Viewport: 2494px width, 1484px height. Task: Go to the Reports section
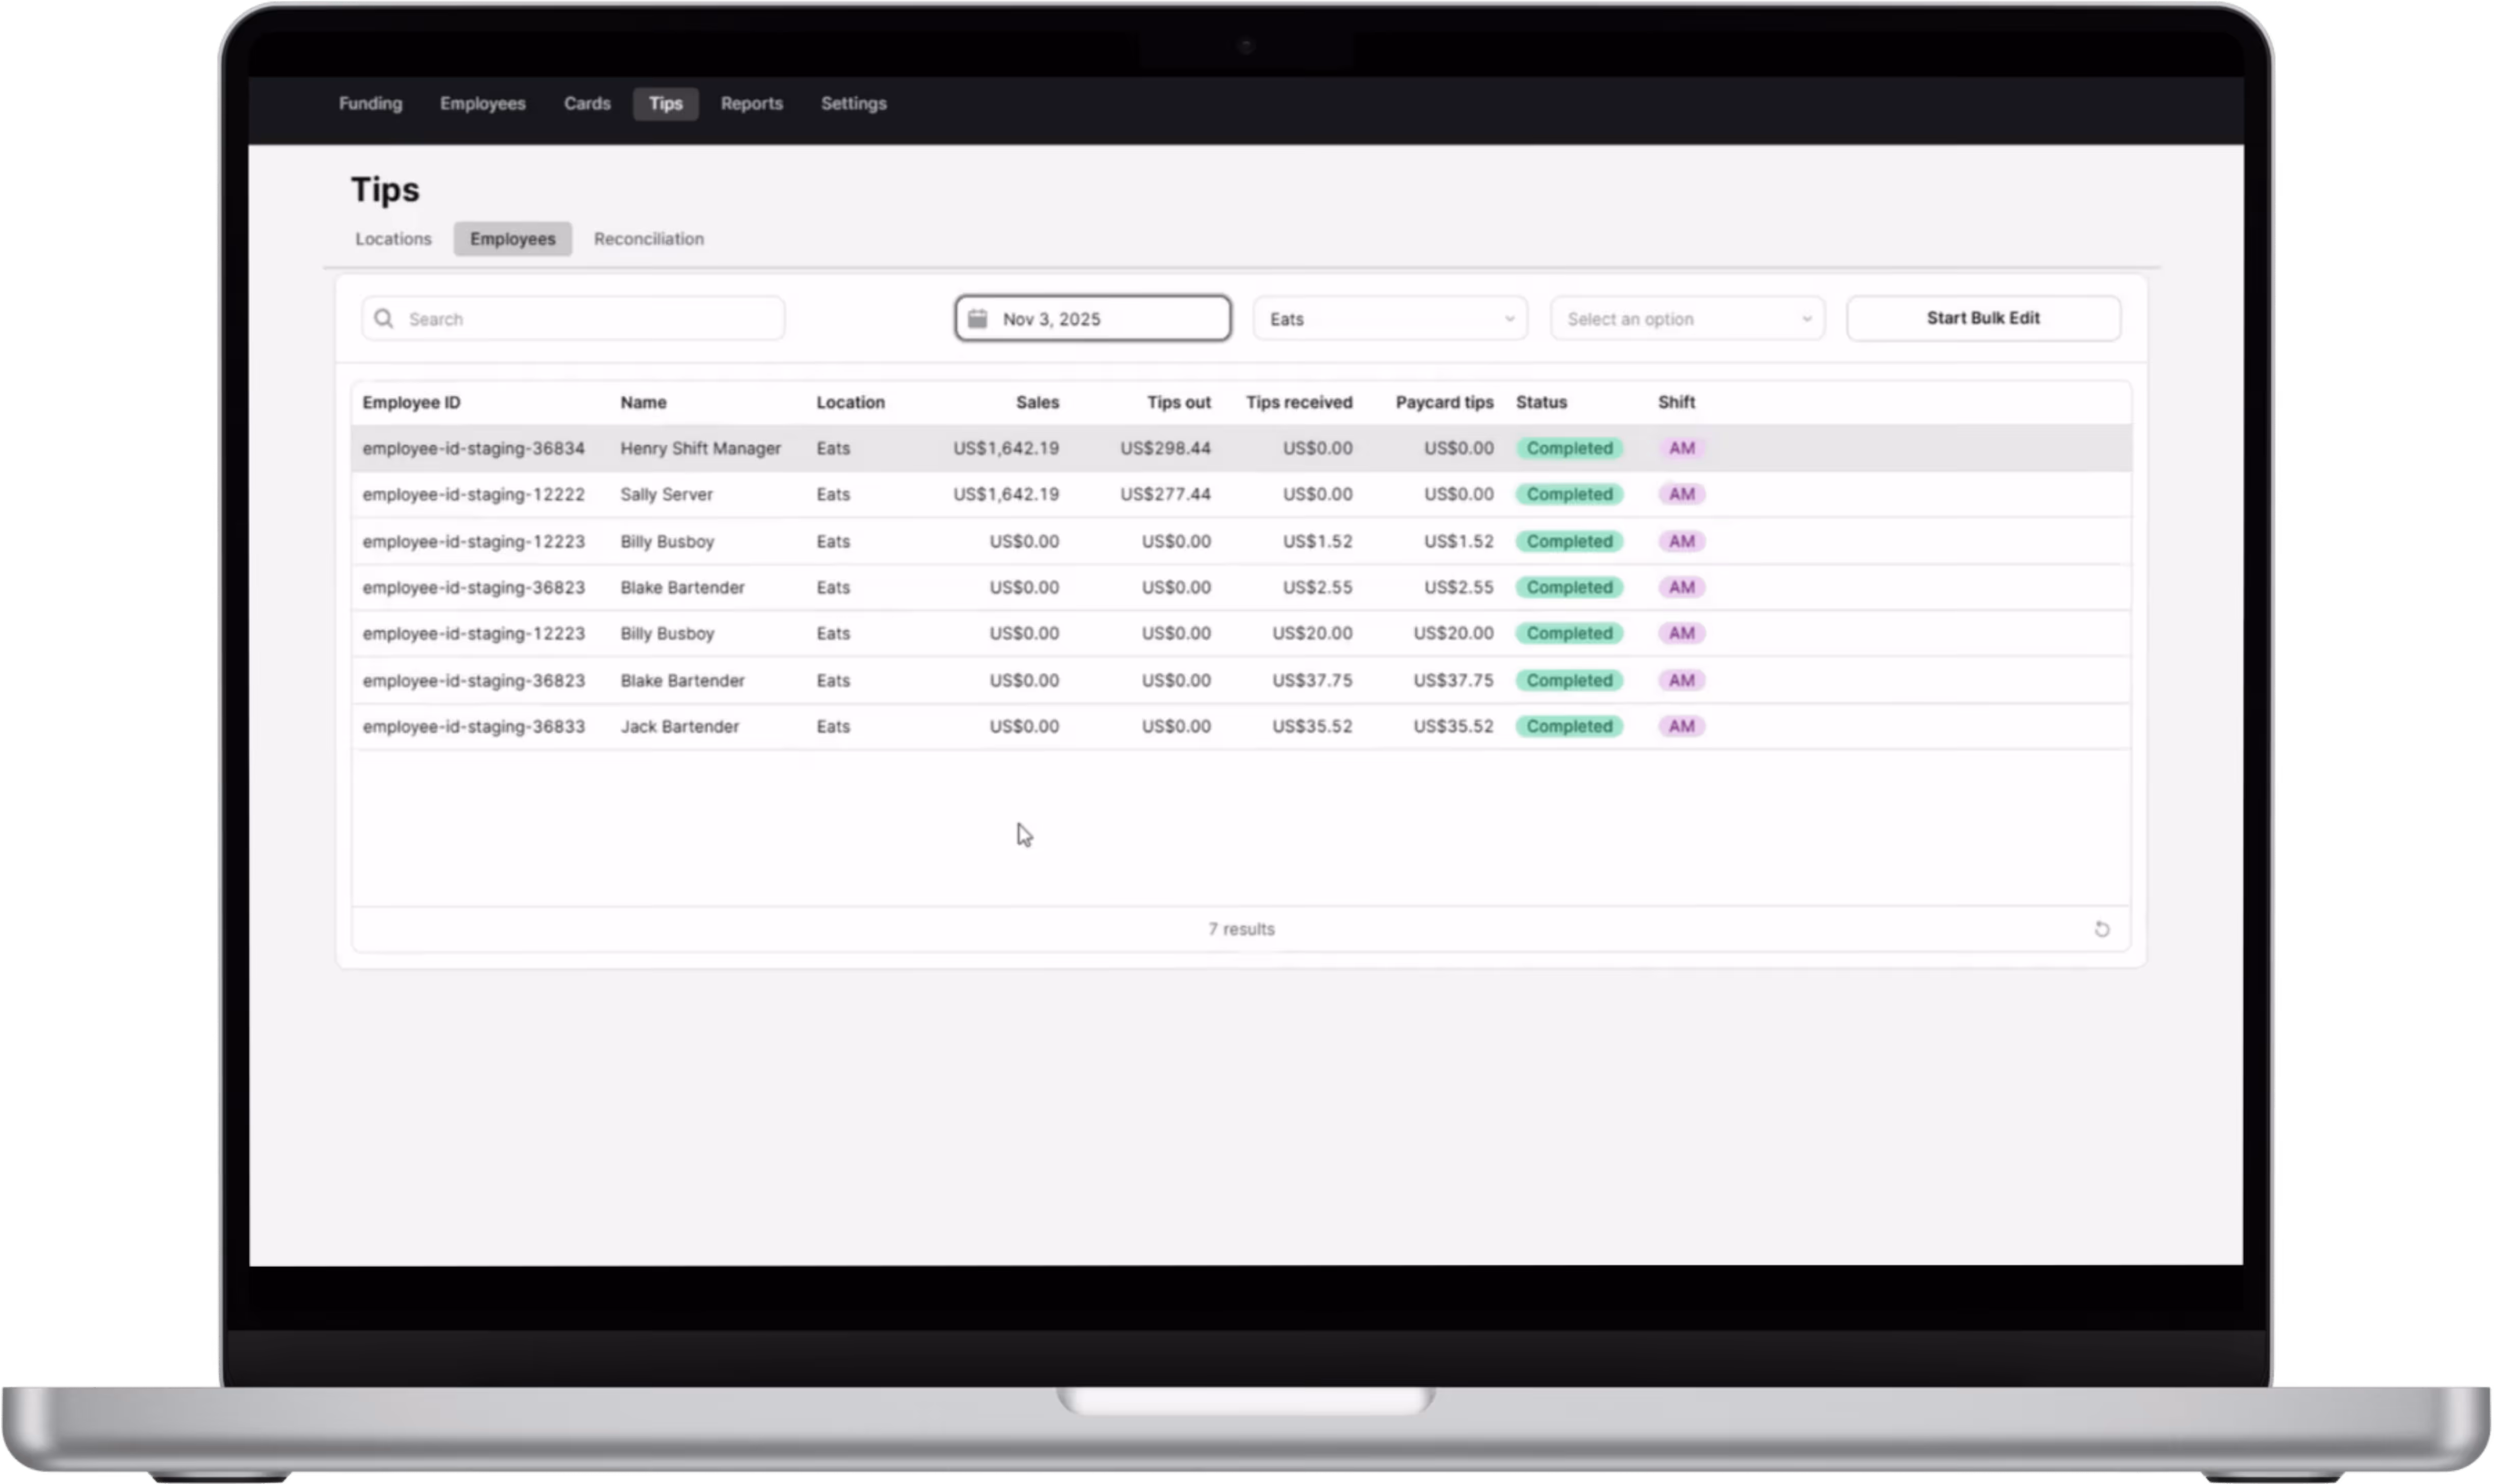[751, 104]
